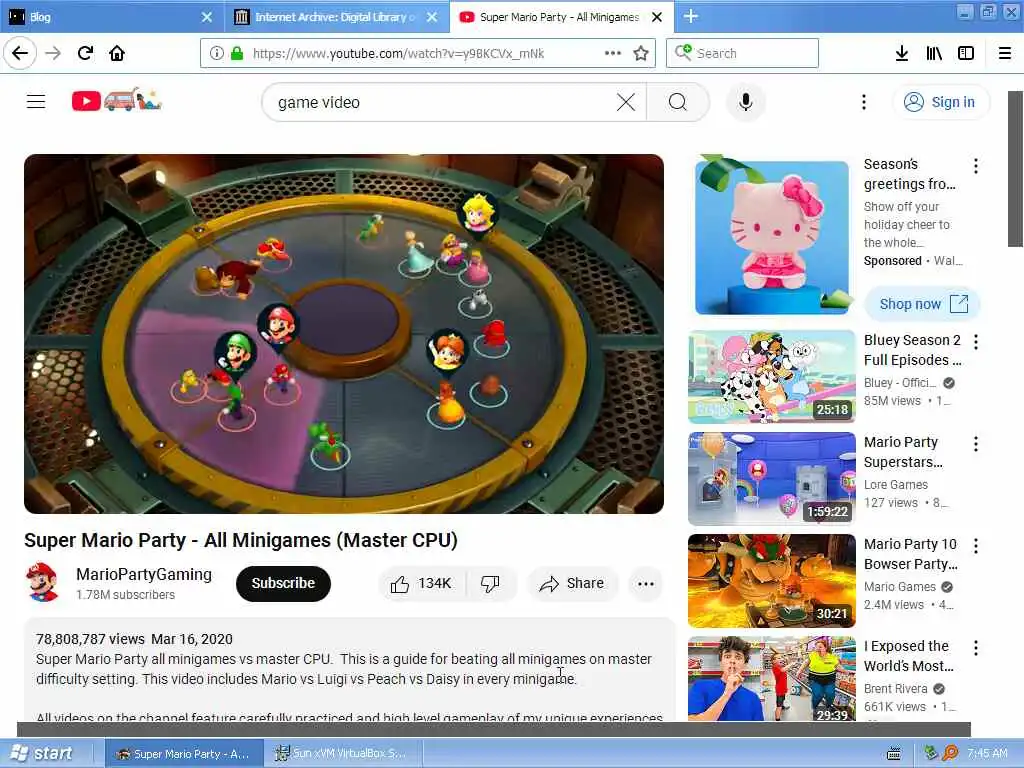The width and height of the screenshot is (1024, 768).
Task: Click the Firefox Search box
Action: coord(743,53)
